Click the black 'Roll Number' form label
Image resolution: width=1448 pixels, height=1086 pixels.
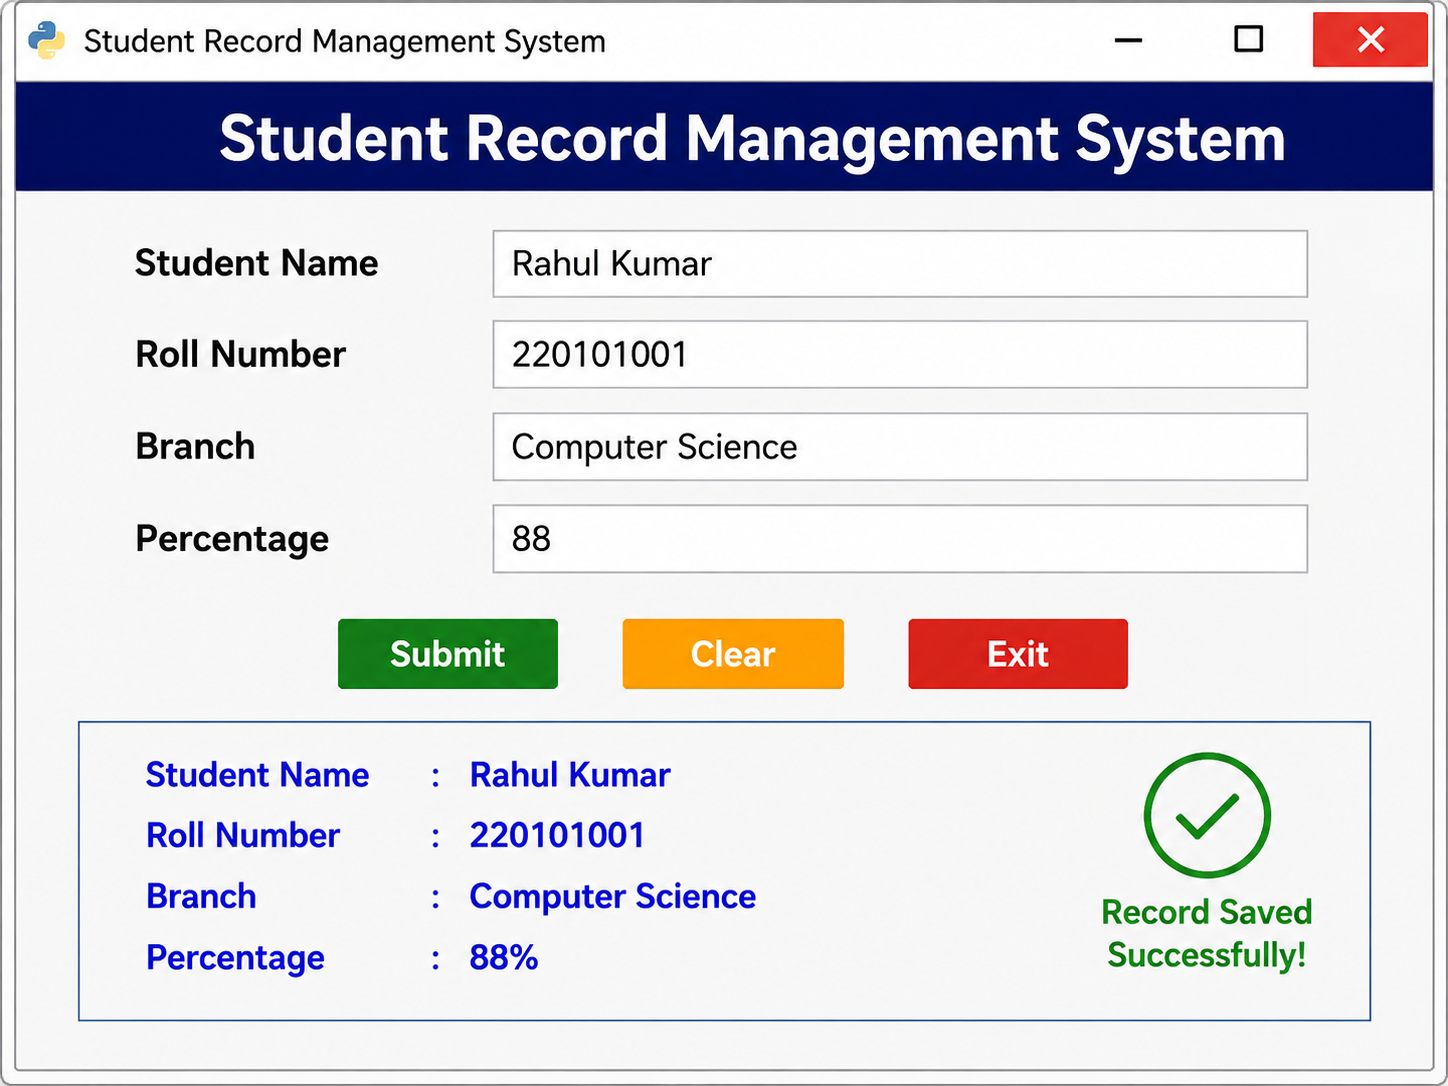(241, 354)
